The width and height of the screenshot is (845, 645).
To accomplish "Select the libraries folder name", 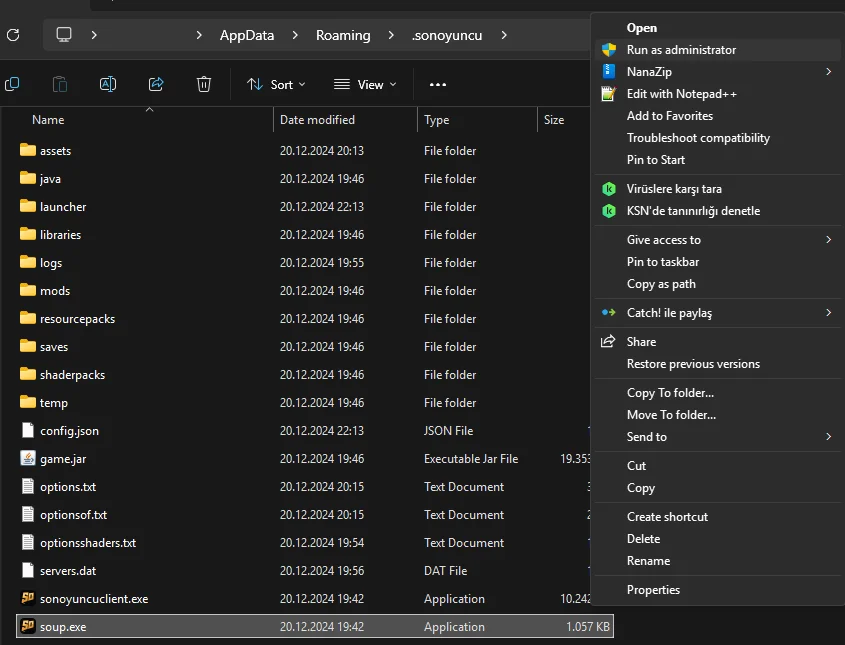I will click(x=60, y=235).
